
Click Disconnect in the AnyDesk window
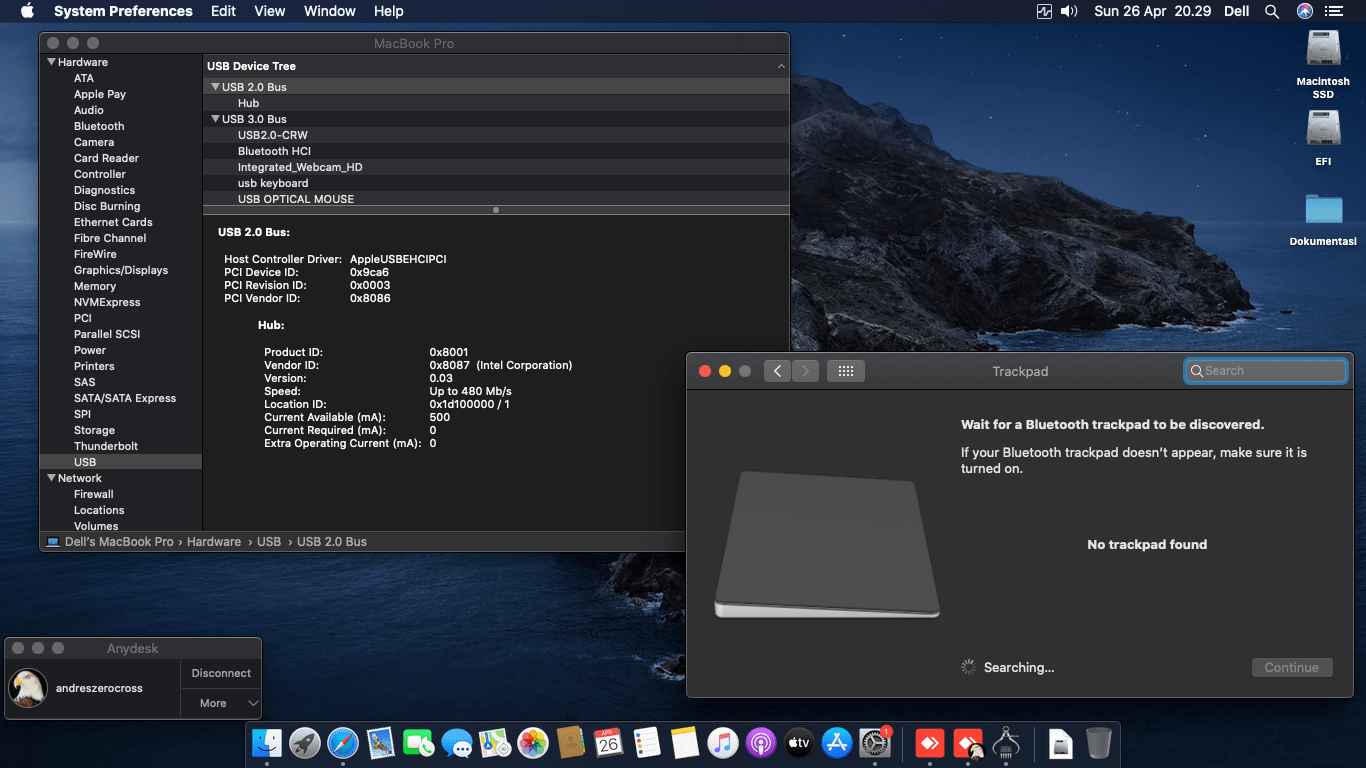coord(221,673)
